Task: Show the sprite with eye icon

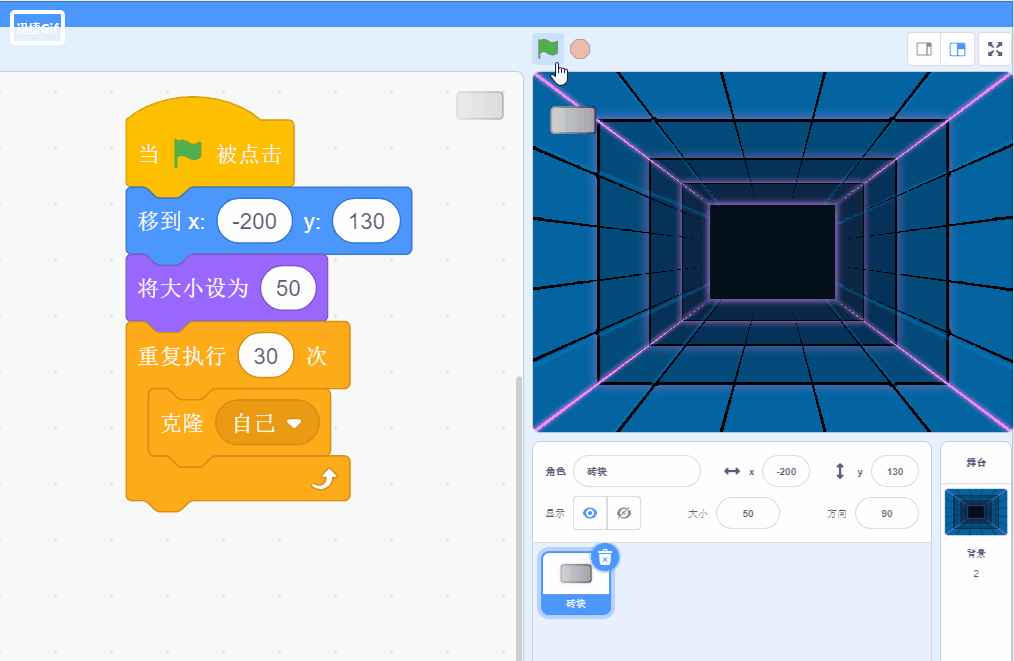Action: pos(590,513)
